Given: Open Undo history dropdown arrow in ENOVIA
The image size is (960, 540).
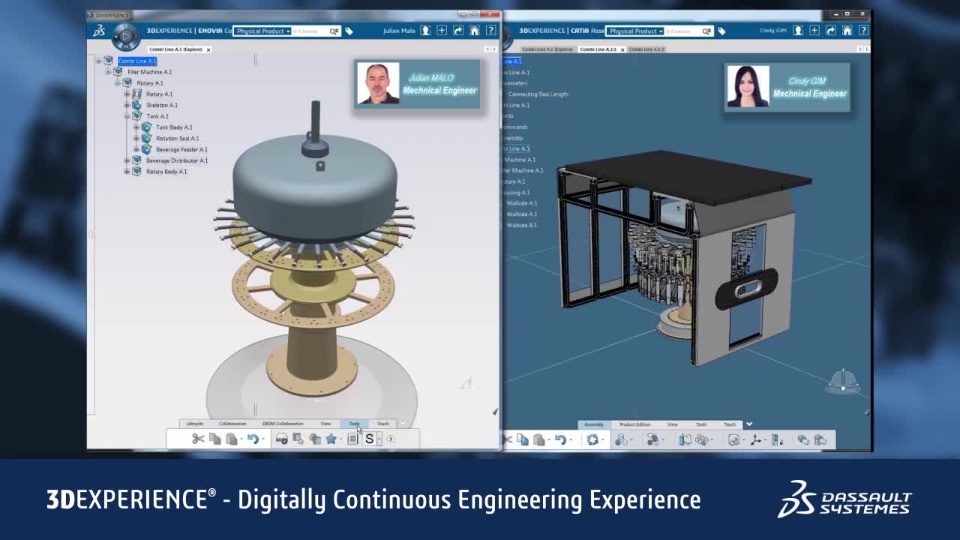Looking at the screenshot, I should pos(263,439).
